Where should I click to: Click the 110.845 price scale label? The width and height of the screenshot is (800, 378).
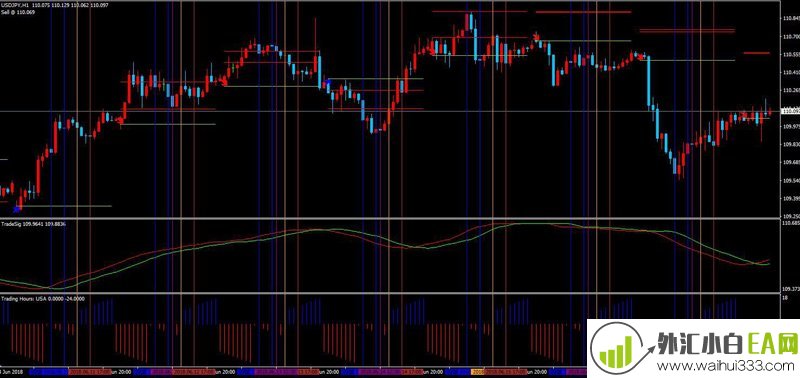[x=790, y=19]
